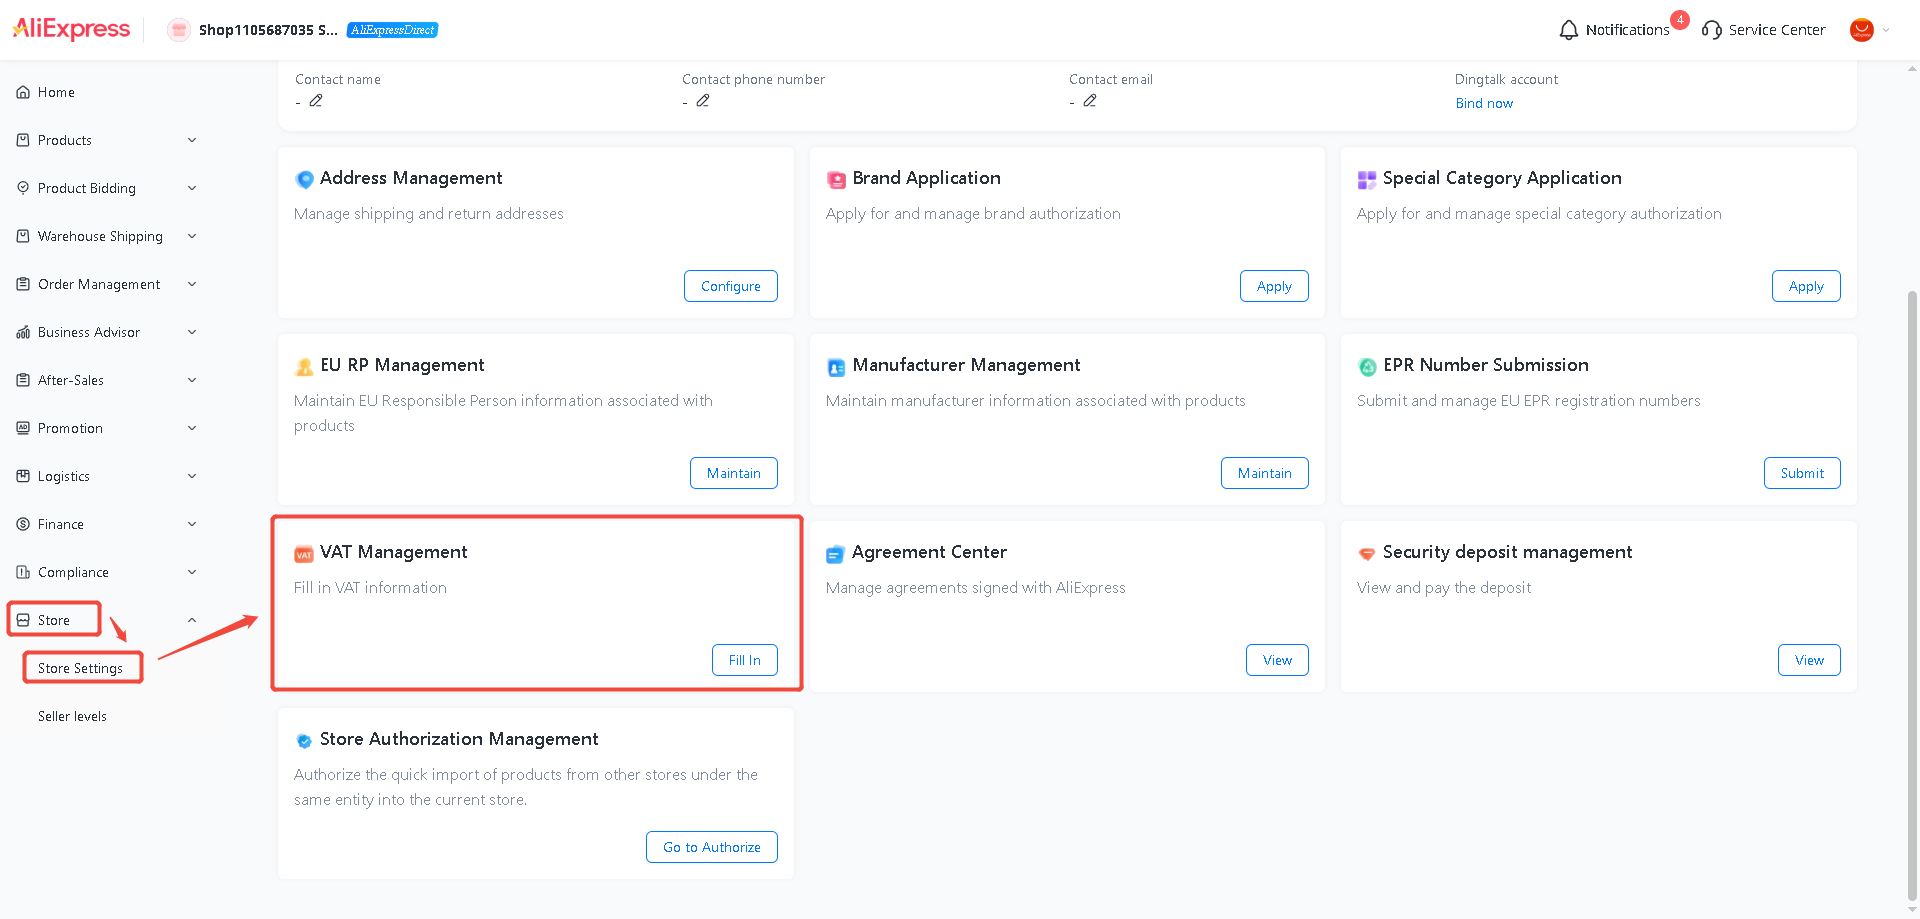Click the user avatar icon
Viewport: 1920px width, 919px height.
(1861, 30)
